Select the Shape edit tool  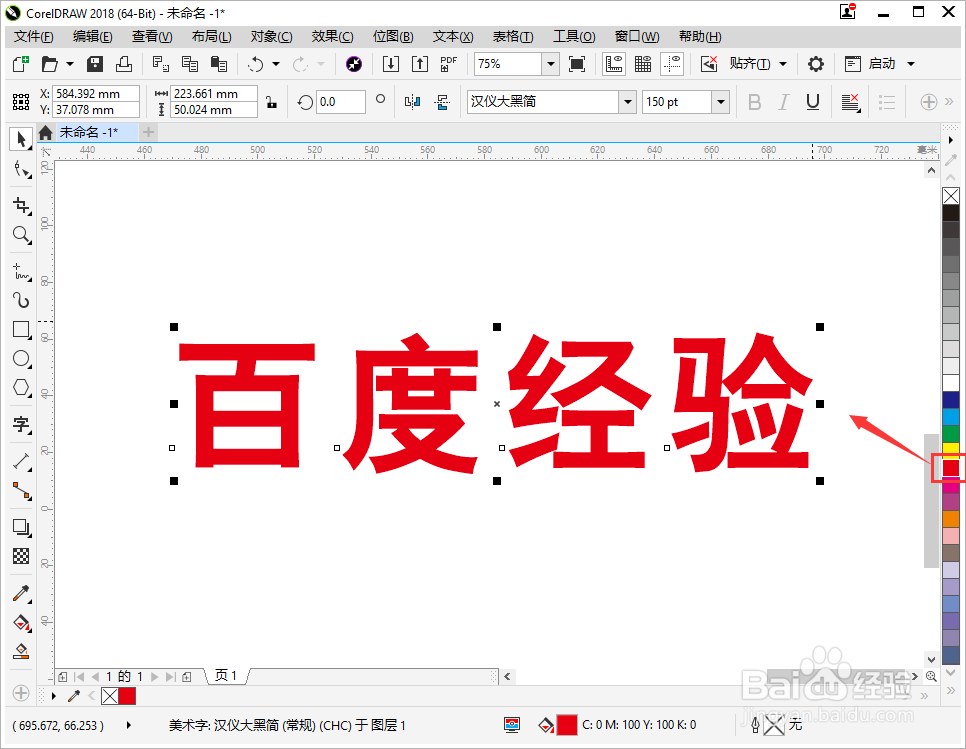[22, 169]
